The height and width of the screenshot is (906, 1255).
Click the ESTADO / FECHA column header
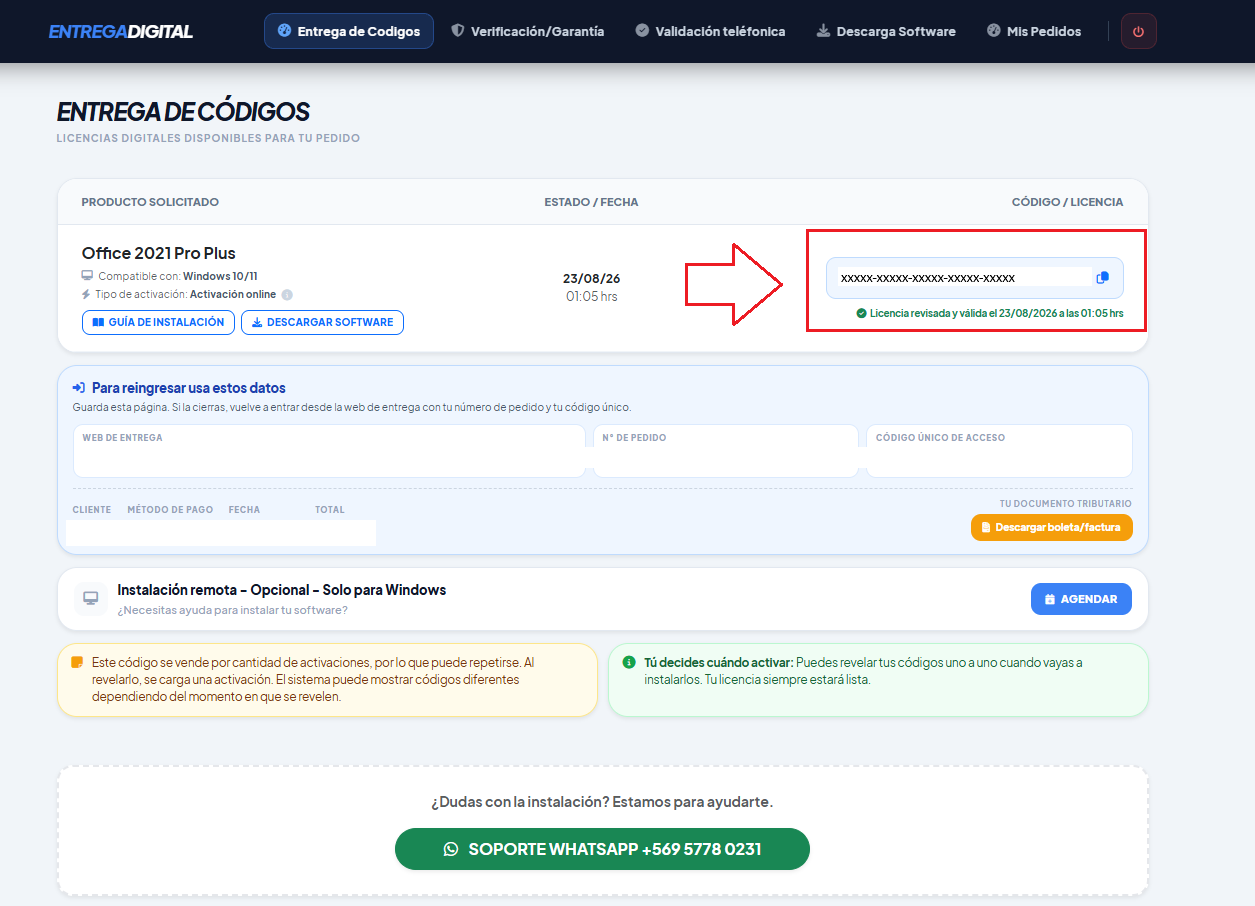(x=591, y=202)
